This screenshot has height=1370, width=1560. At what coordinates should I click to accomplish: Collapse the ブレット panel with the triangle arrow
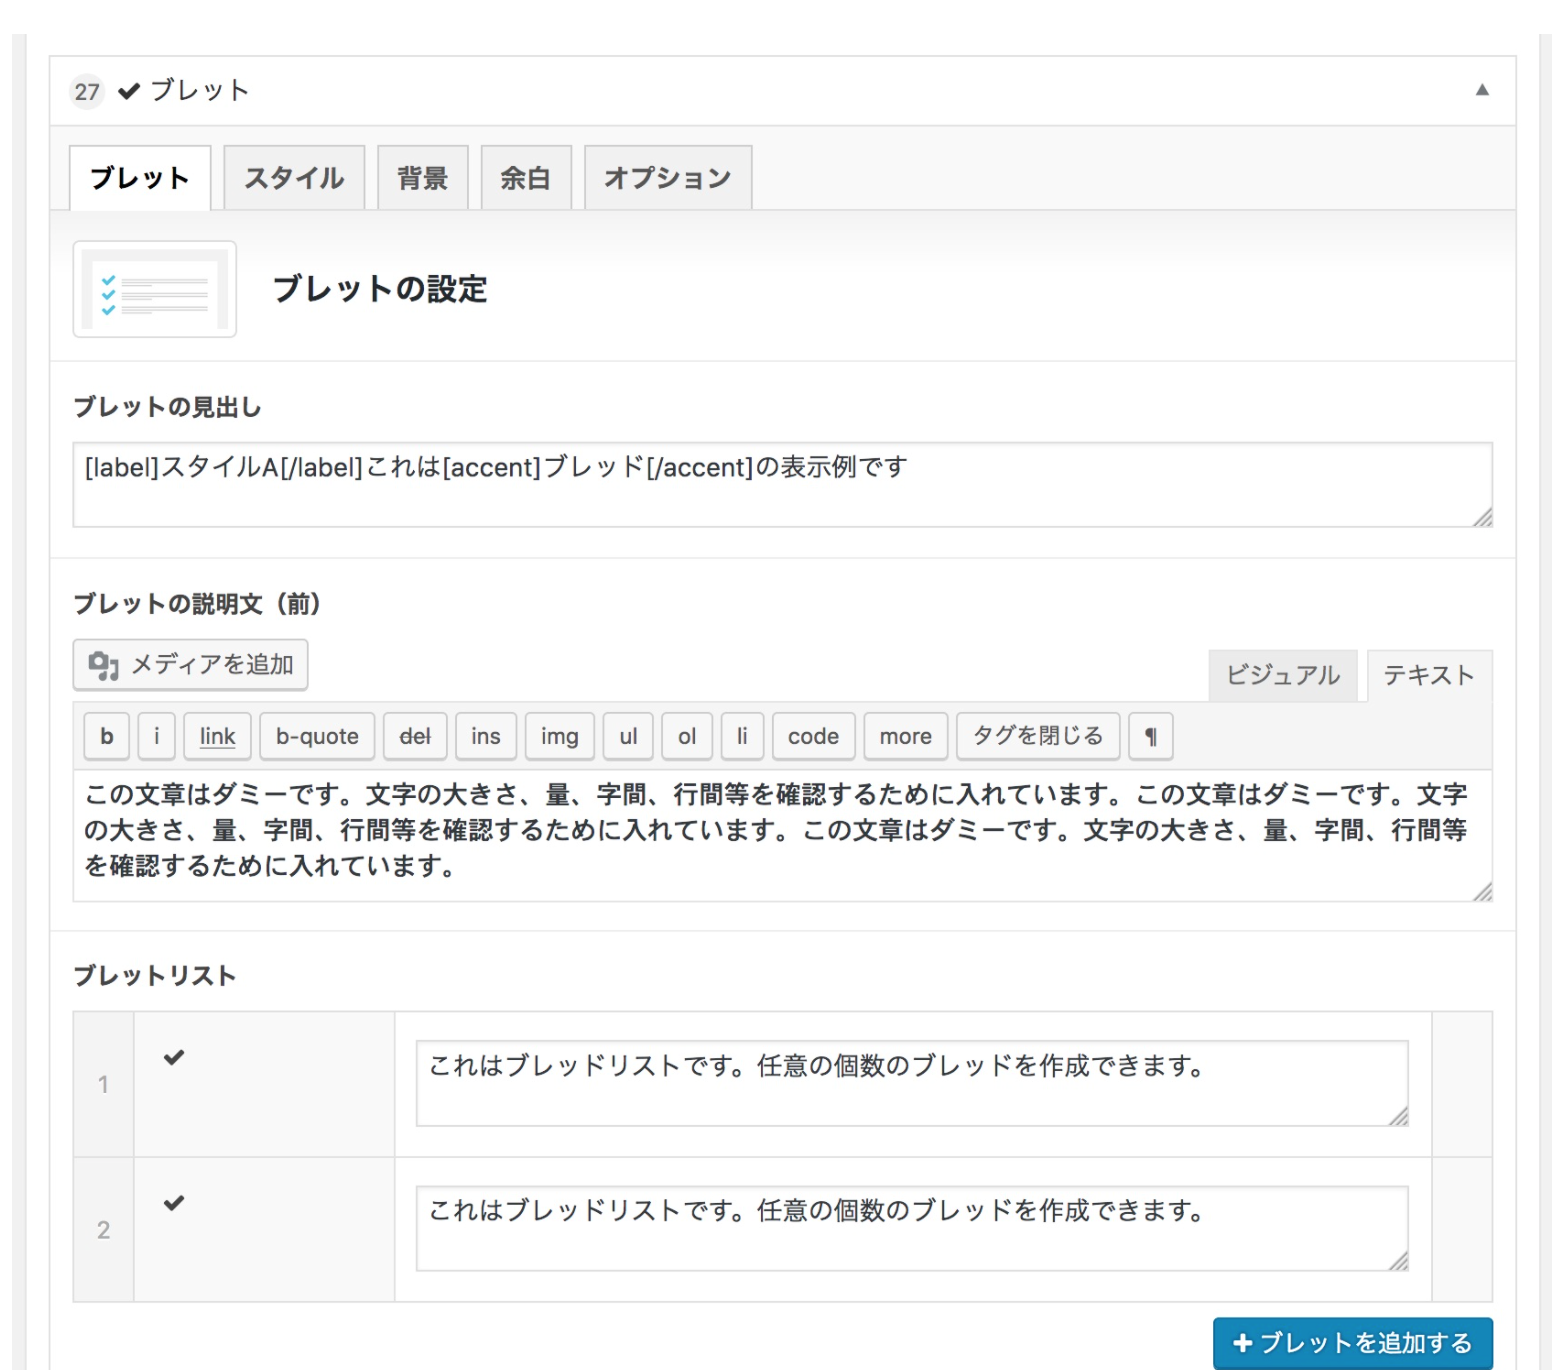[x=1481, y=90]
